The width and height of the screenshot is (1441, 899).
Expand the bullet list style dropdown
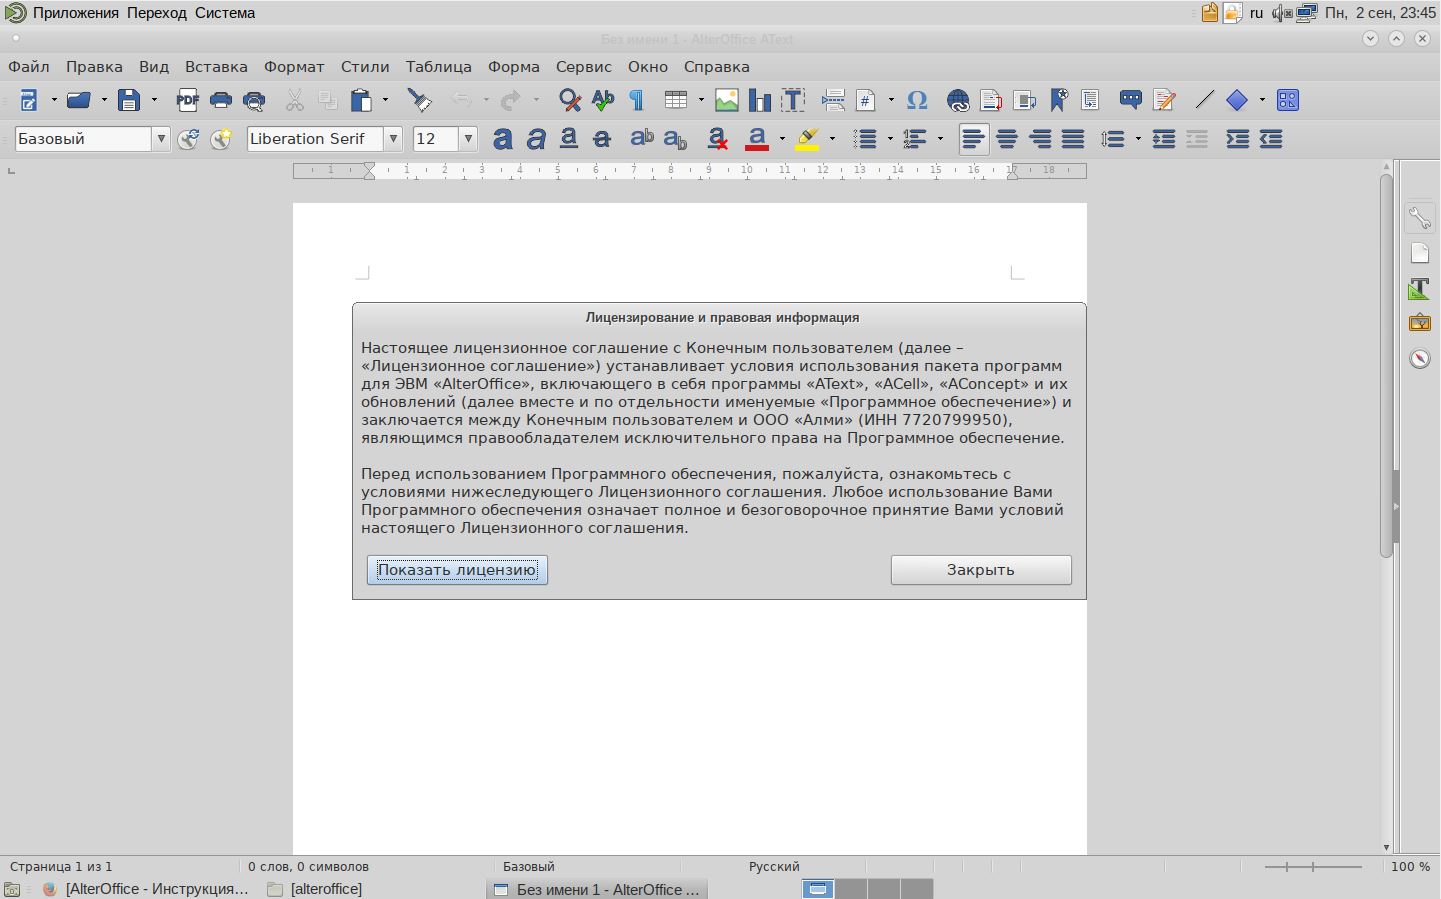tap(889, 139)
